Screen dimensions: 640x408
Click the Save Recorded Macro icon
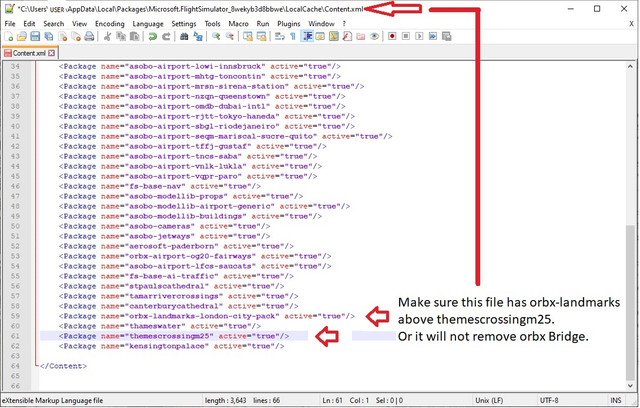pyautogui.click(x=447, y=37)
